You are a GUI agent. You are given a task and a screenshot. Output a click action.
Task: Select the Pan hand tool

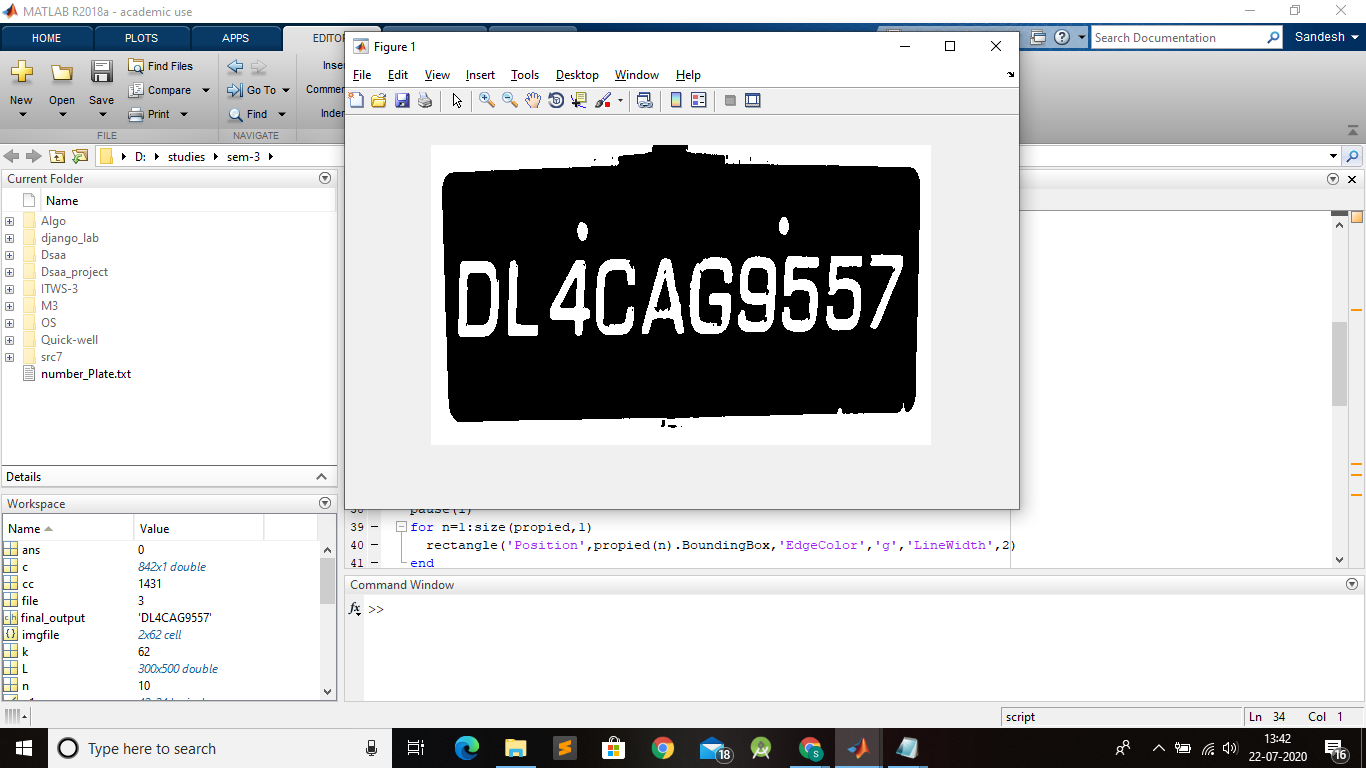click(x=533, y=100)
